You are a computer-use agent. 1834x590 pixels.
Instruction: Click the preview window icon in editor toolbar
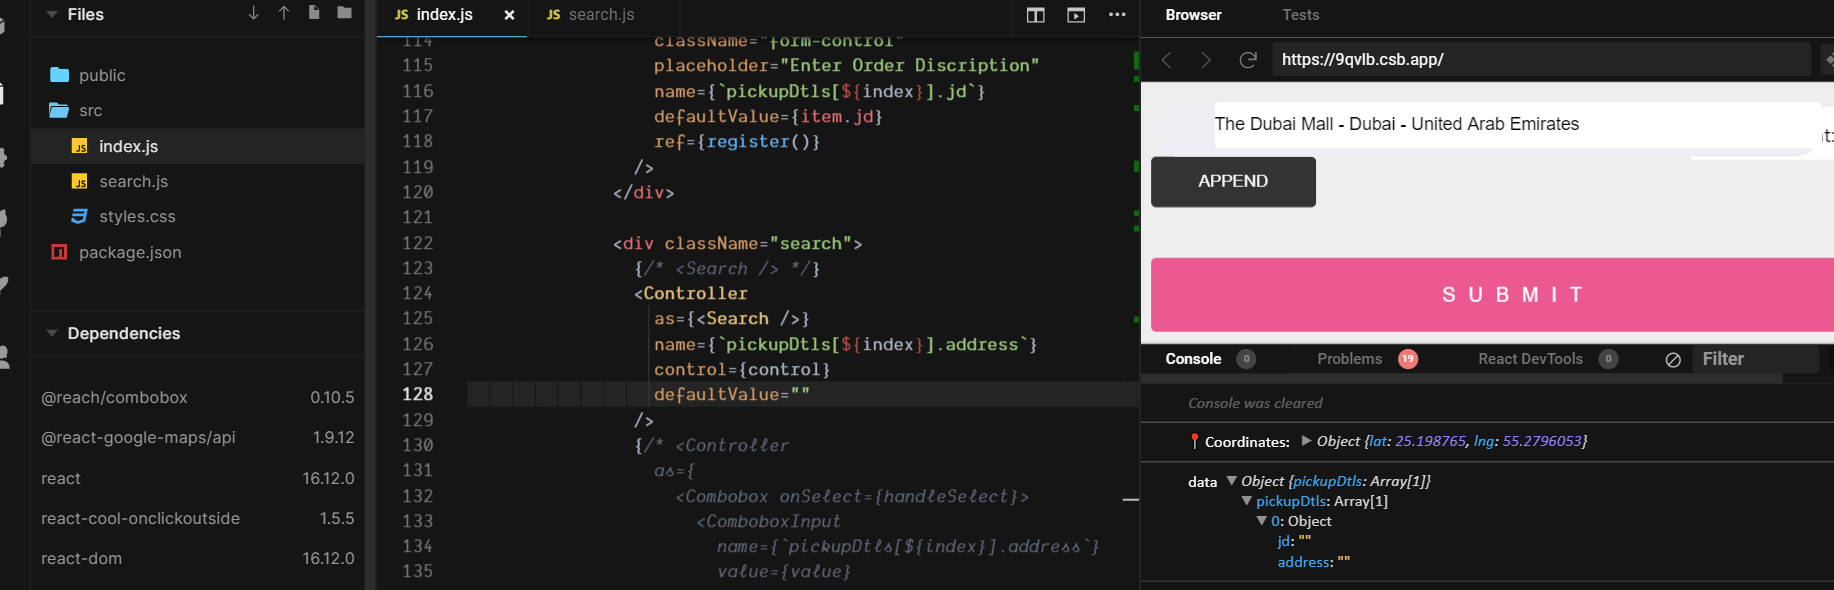click(x=1076, y=15)
